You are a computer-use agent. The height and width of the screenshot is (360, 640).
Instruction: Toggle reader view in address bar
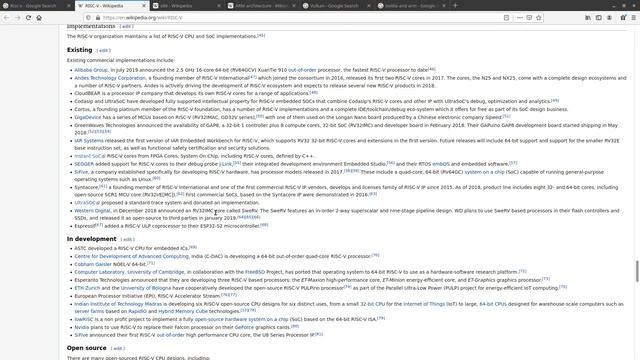[506, 18]
